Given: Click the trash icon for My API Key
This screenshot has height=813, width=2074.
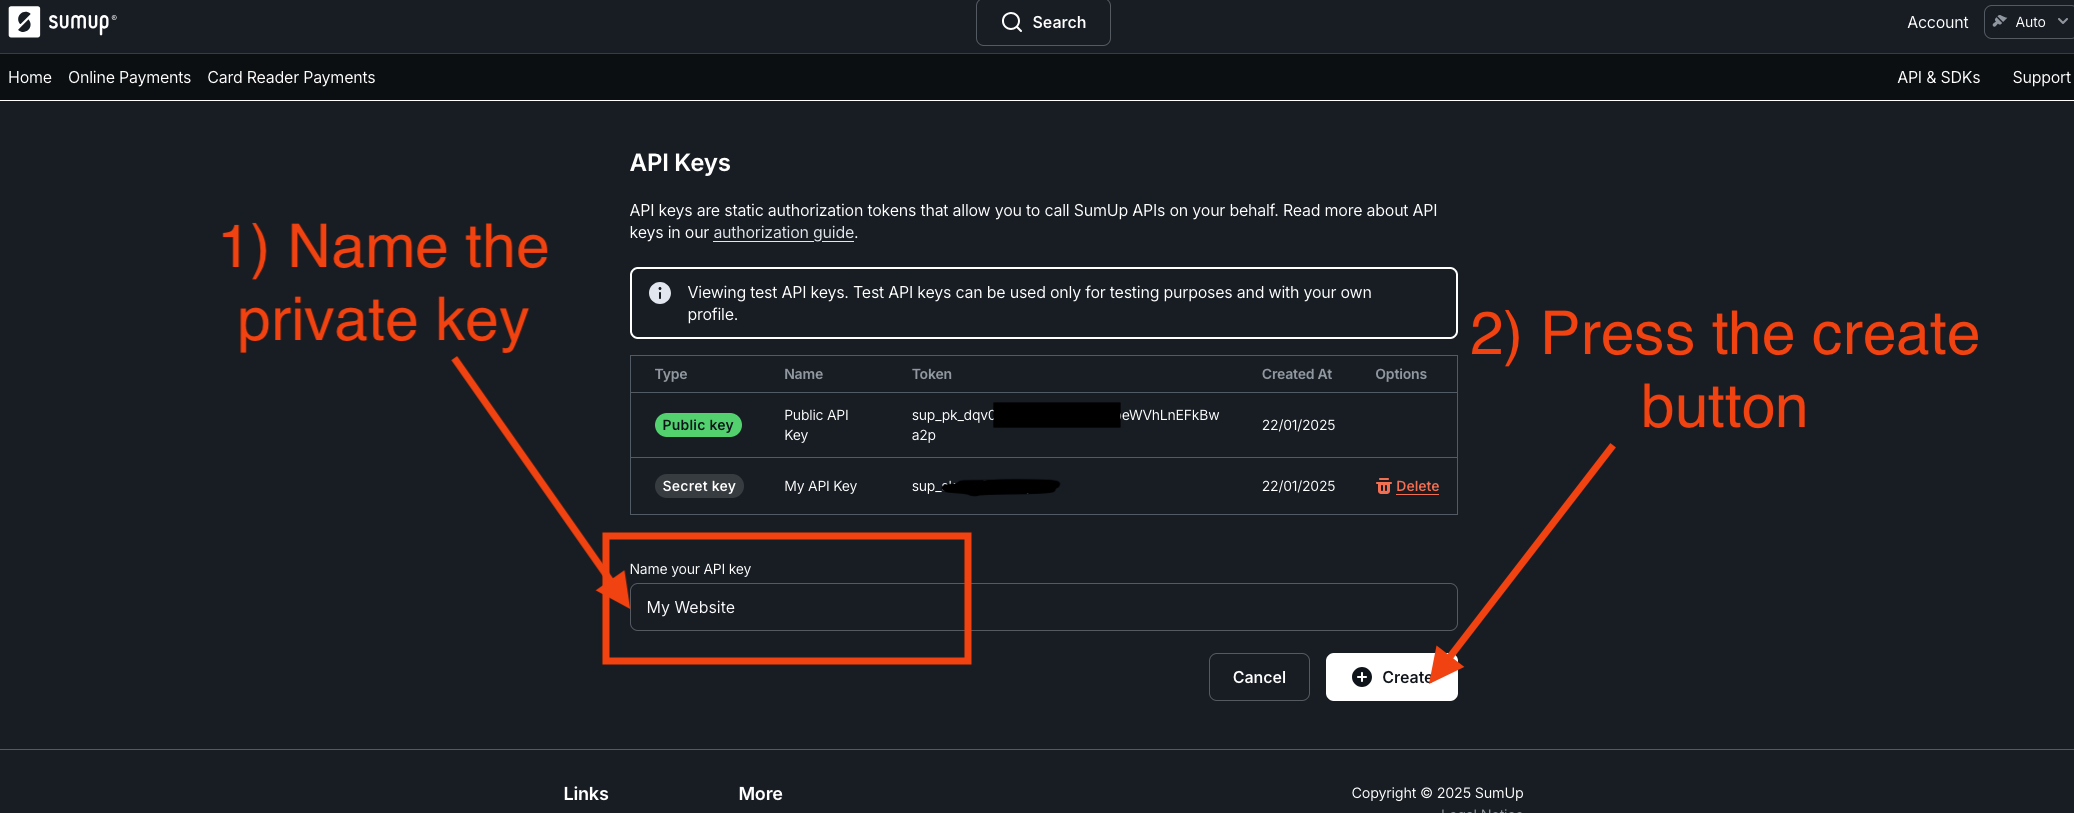Looking at the screenshot, I should click(1384, 486).
